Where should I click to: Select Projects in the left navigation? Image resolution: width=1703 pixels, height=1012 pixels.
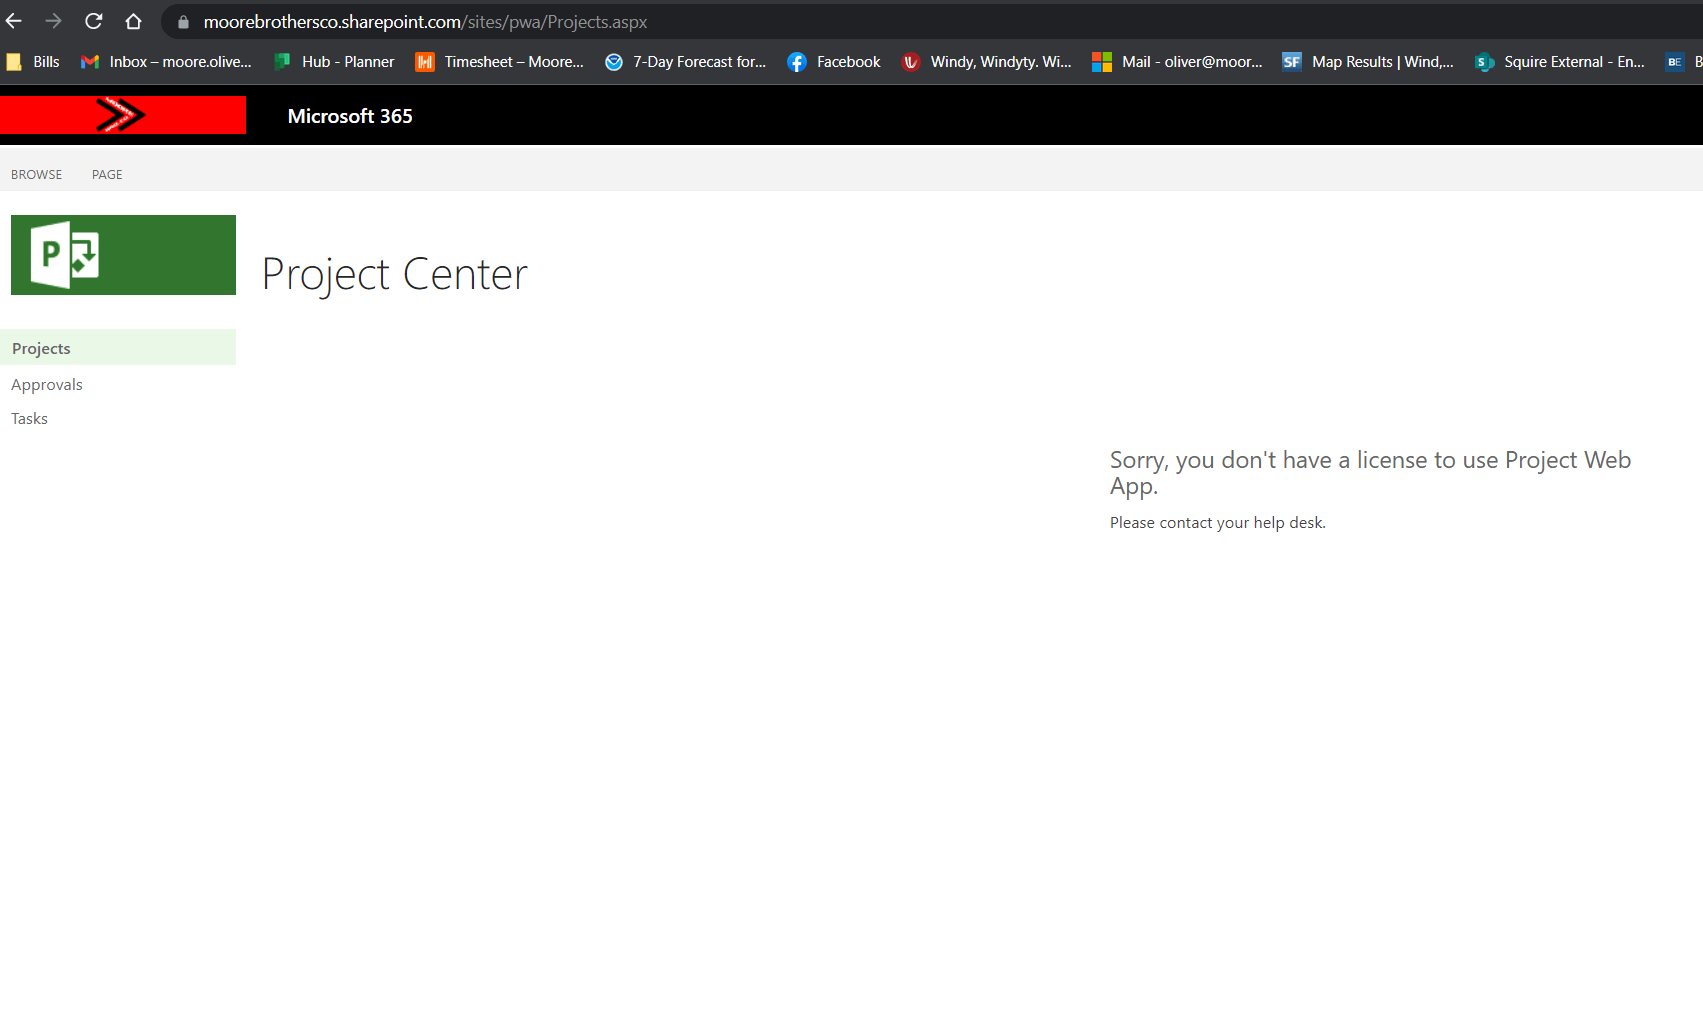pos(118,348)
